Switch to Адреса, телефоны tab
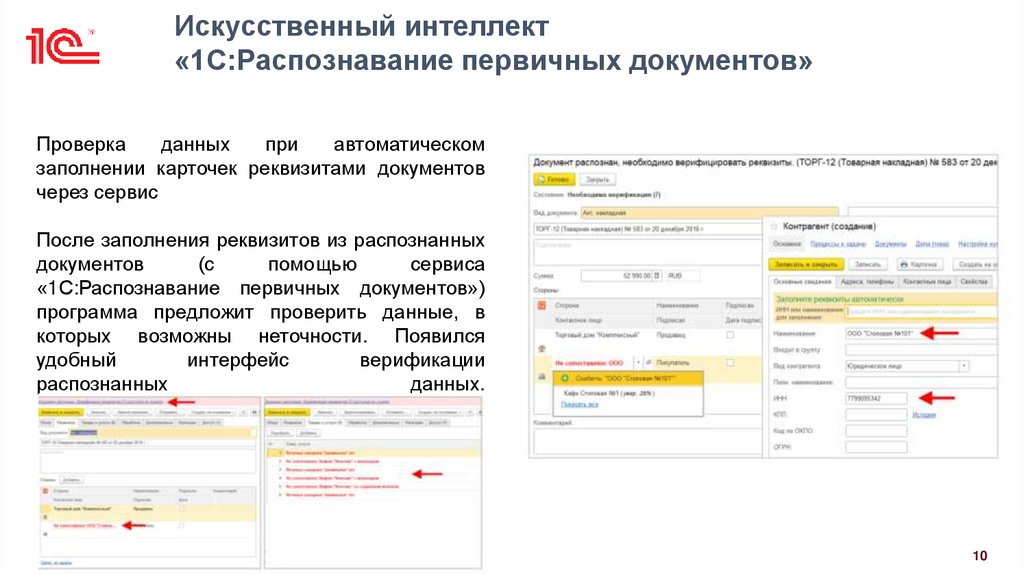Screen dimensions: 1024x574 [x=867, y=281]
